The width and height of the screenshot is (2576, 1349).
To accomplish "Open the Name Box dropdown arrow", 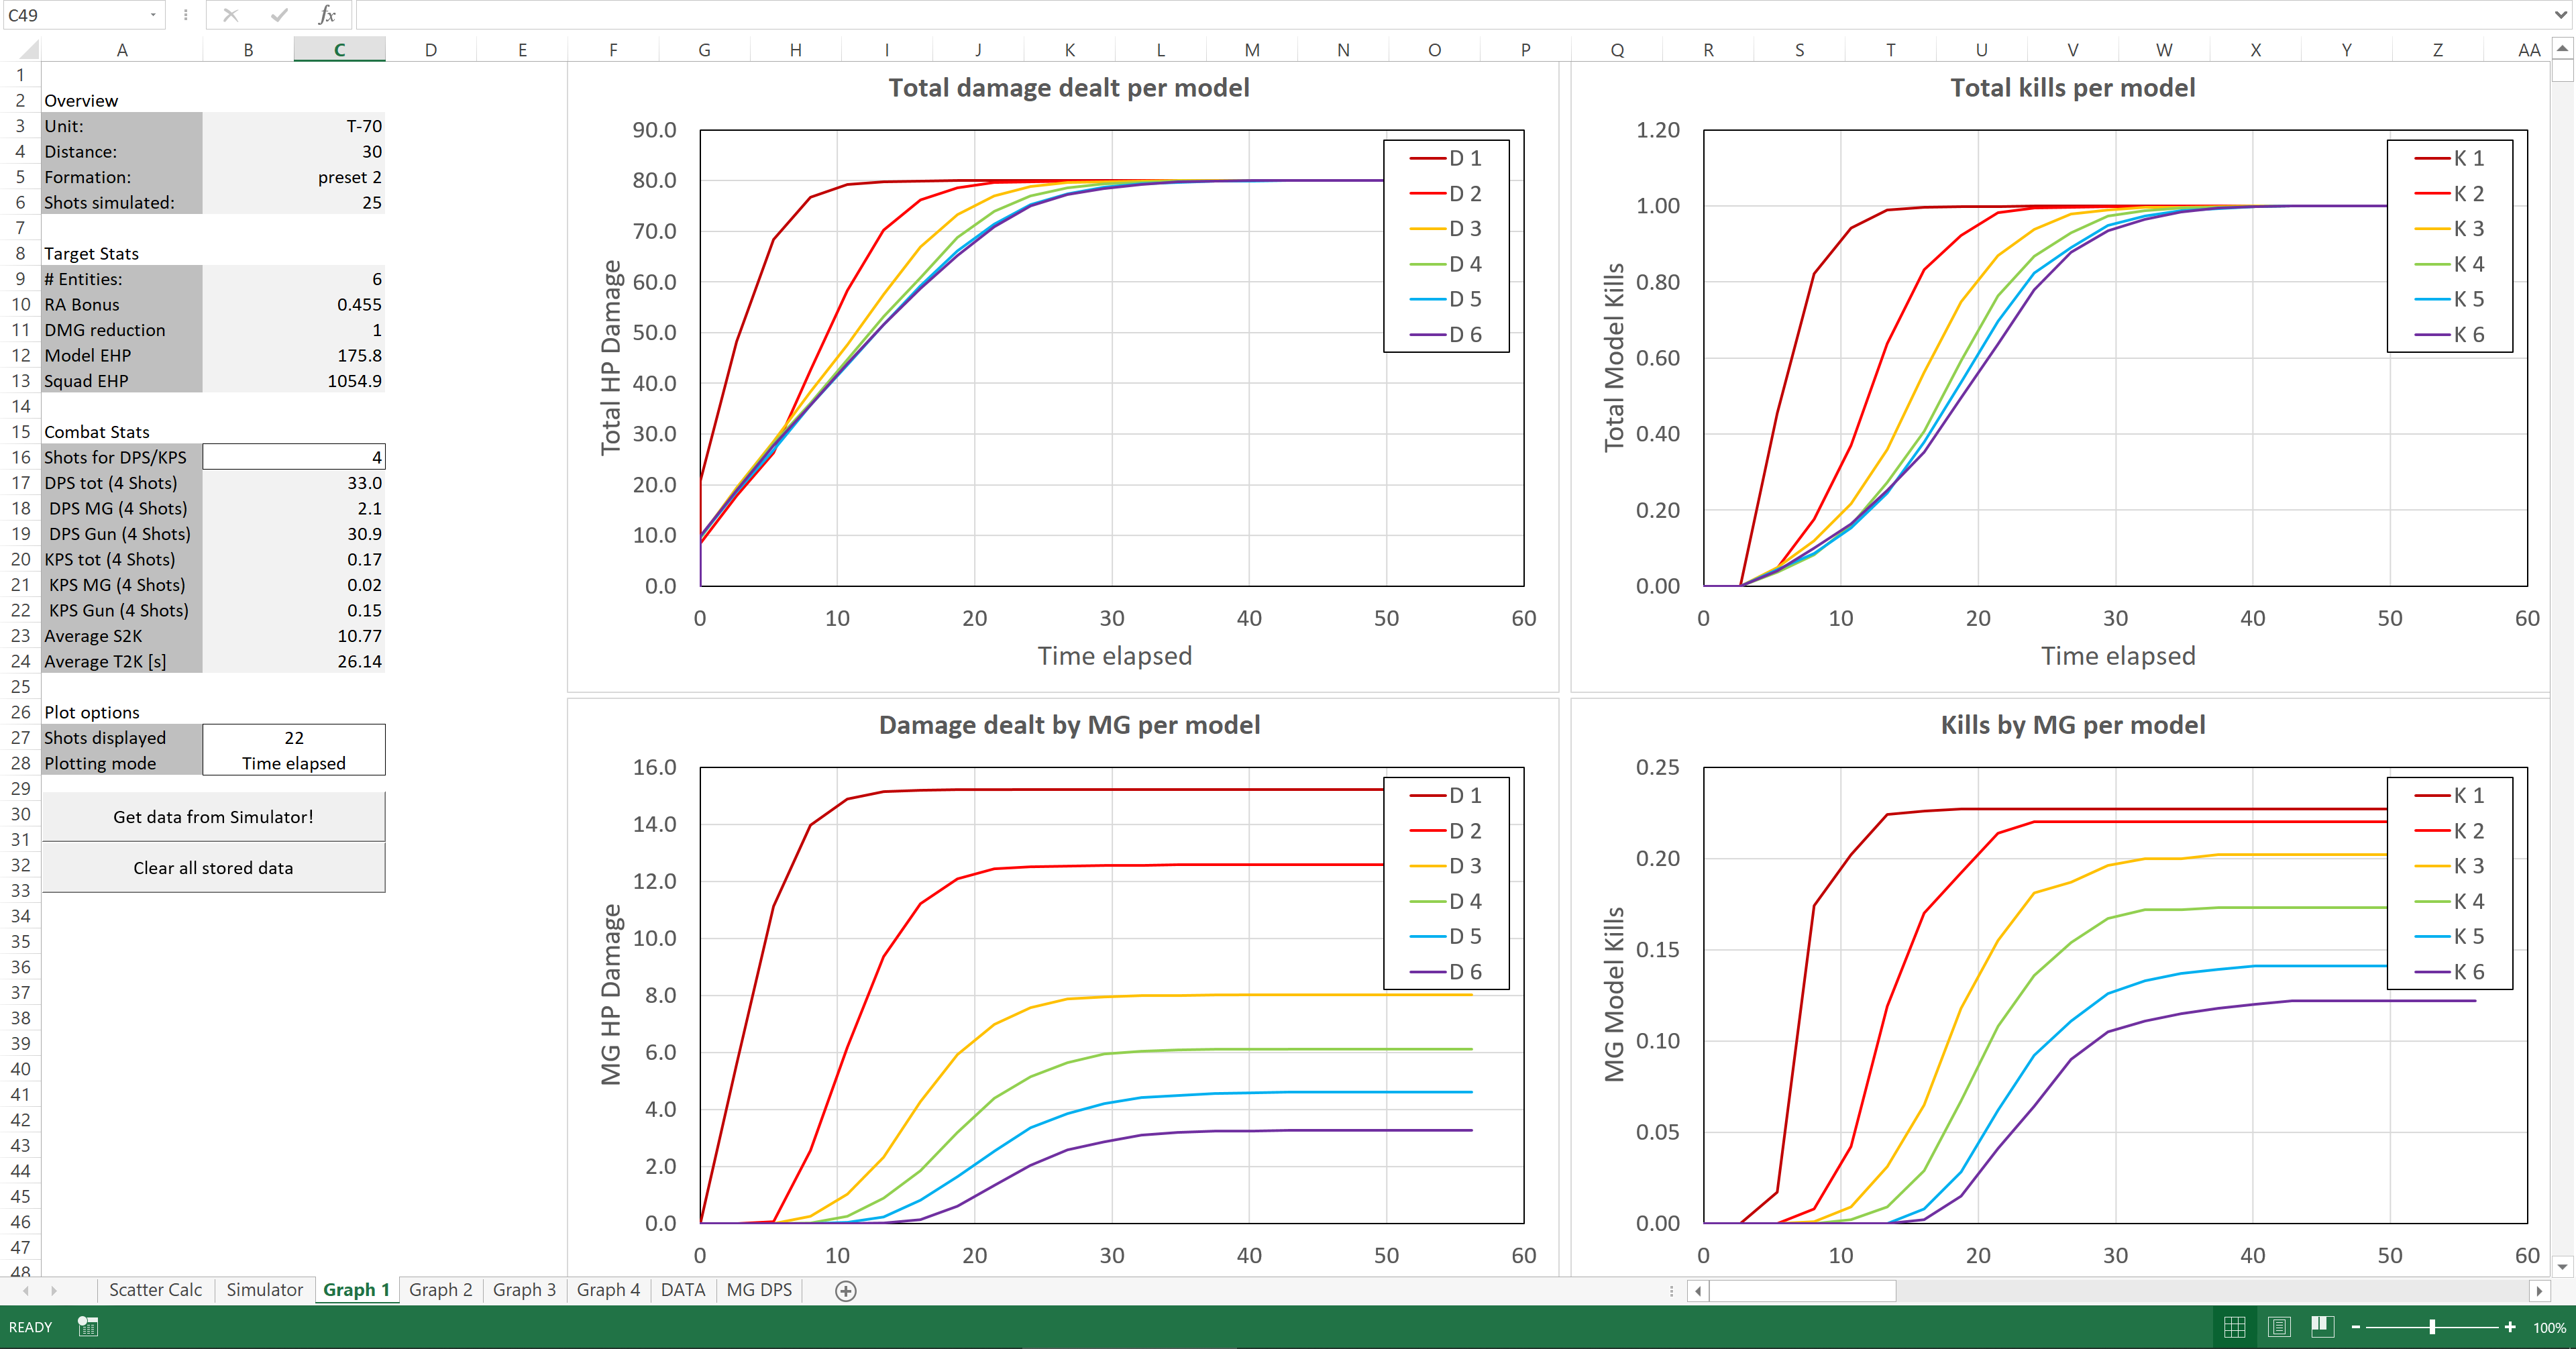I will (x=153, y=15).
